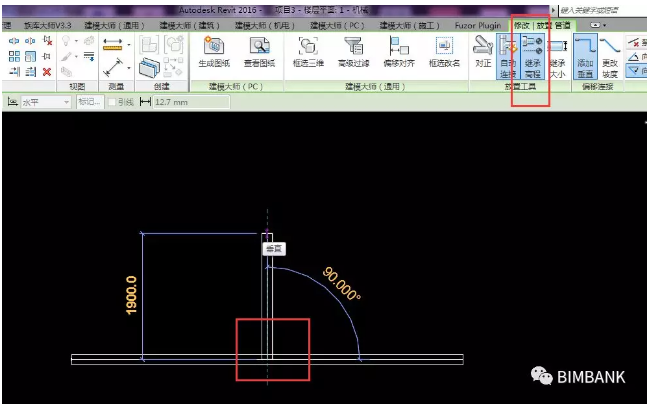Click the leader length arrow icon

click(x=145, y=102)
